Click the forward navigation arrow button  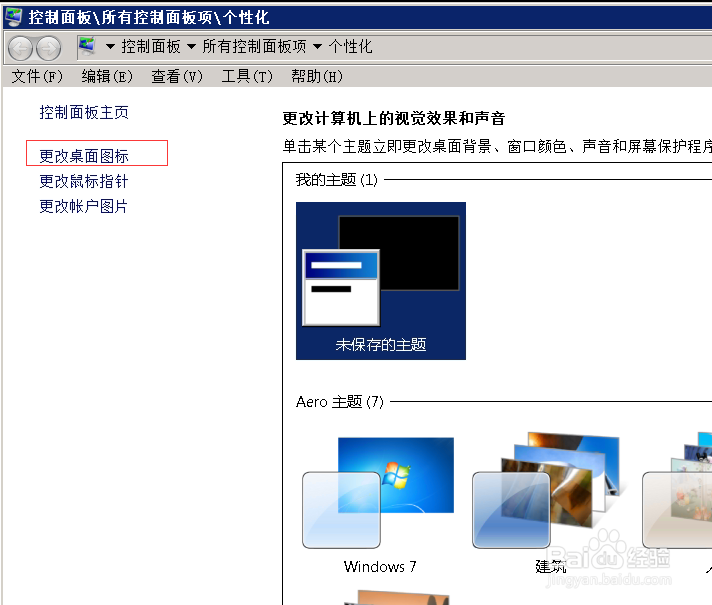tap(49, 48)
